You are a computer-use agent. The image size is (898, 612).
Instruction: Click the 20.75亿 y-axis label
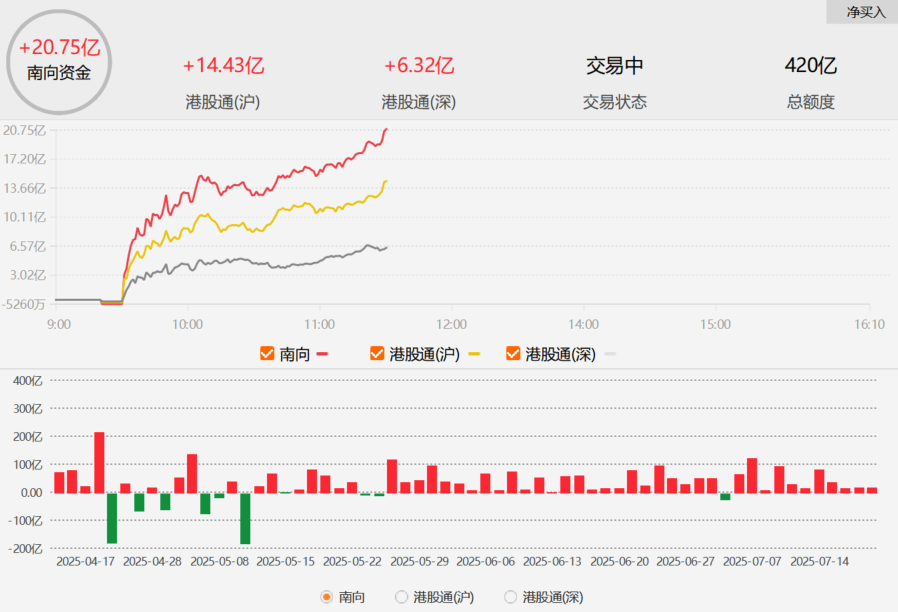point(24,131)
